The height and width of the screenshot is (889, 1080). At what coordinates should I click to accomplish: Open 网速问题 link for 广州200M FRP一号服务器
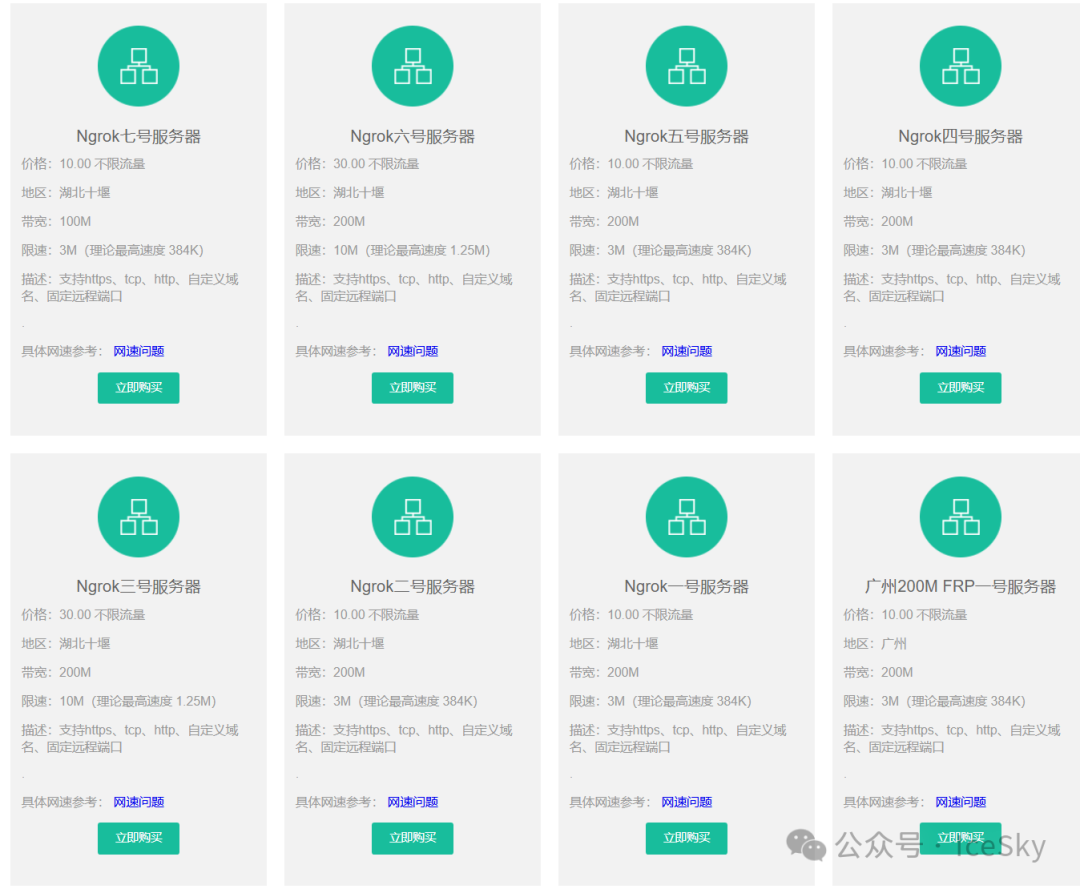(960, 802)
